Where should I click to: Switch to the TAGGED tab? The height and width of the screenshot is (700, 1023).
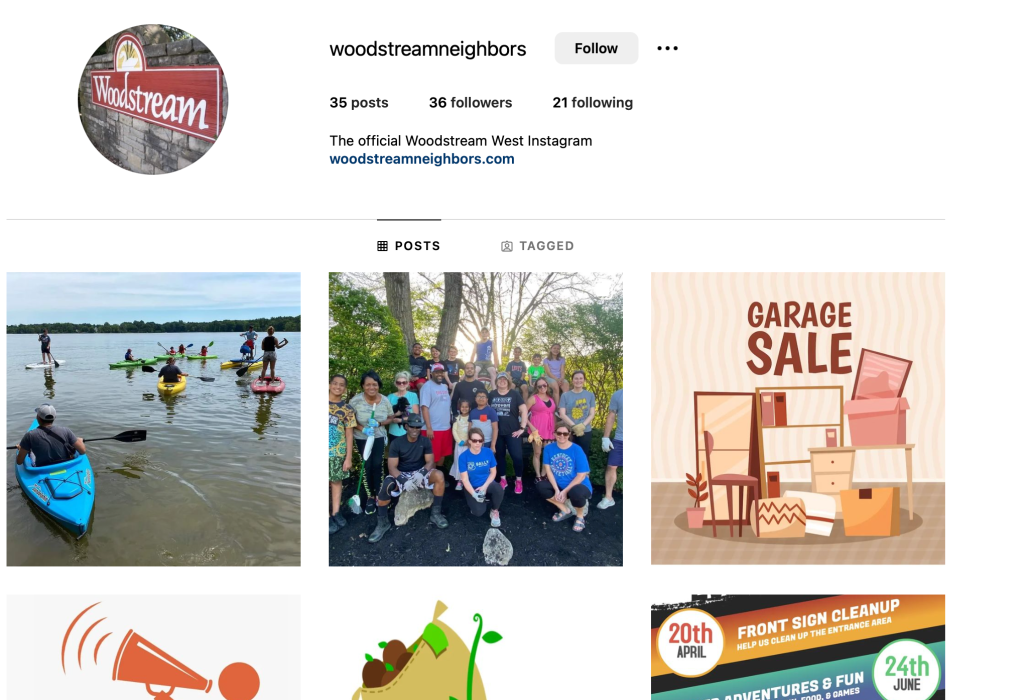tap(538, 246)
